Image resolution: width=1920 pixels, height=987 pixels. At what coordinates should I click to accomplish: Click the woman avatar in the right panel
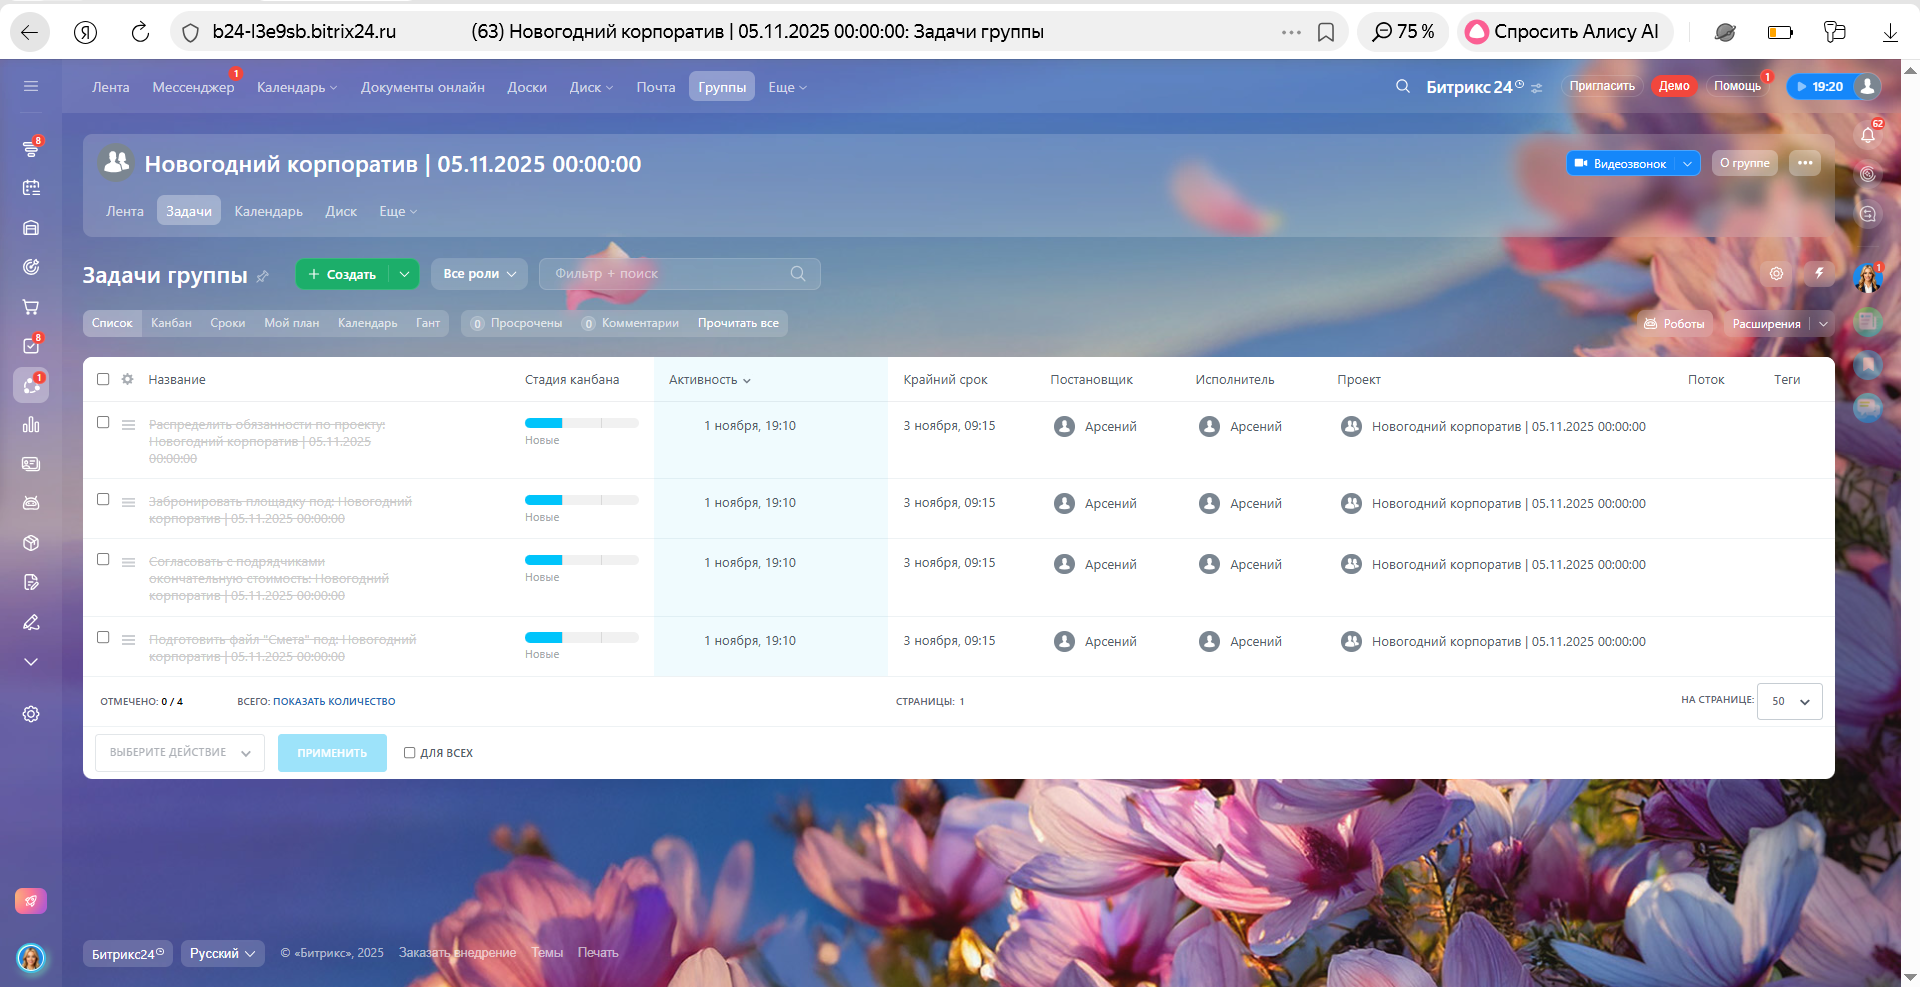point(1868,278)
